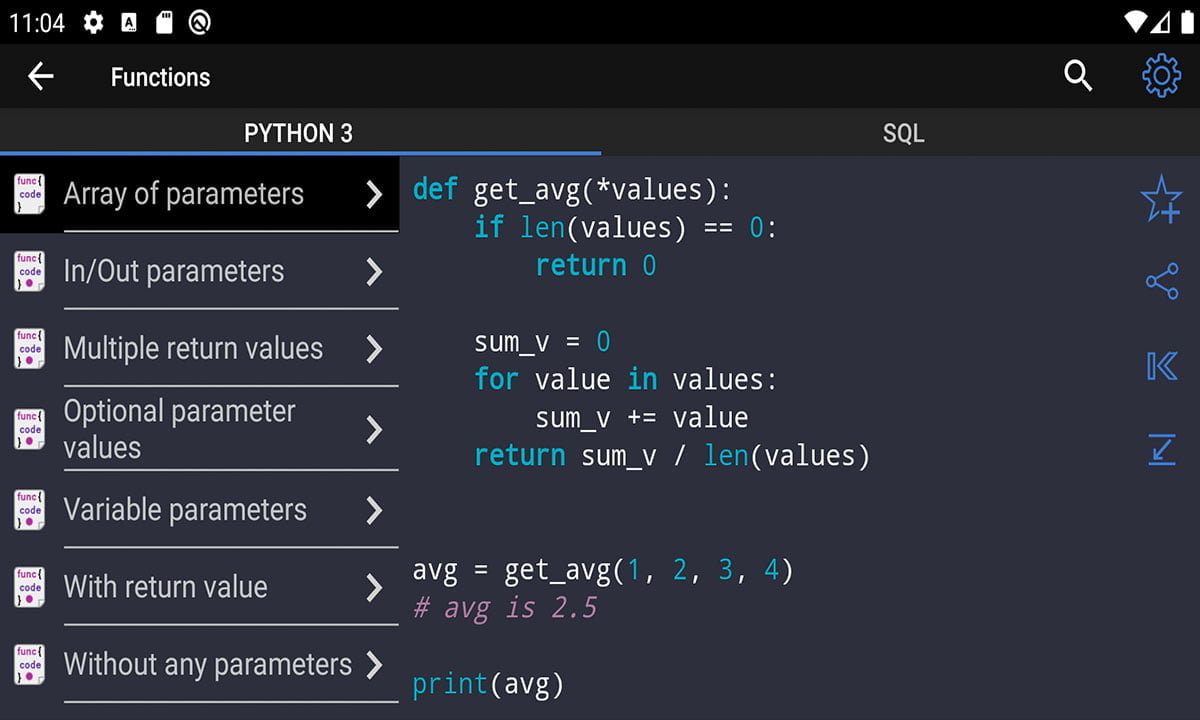Click the Wi-Fi signal status icon
The height and width of the screenshot is (720, 1200).
(x=1134, y=21)
